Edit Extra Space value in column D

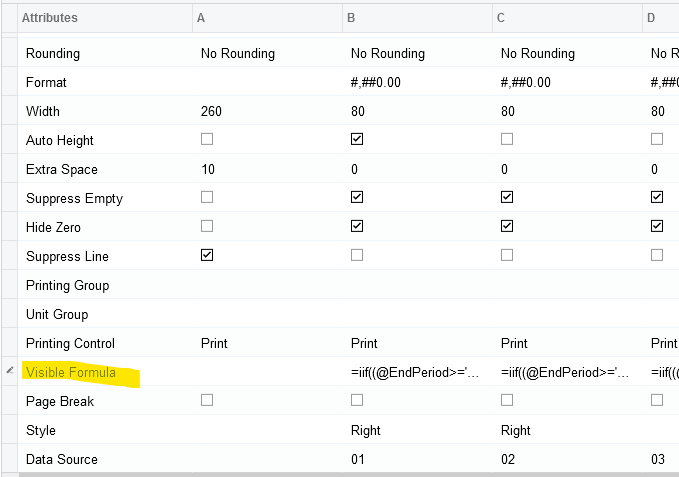[x=661, y=169]
